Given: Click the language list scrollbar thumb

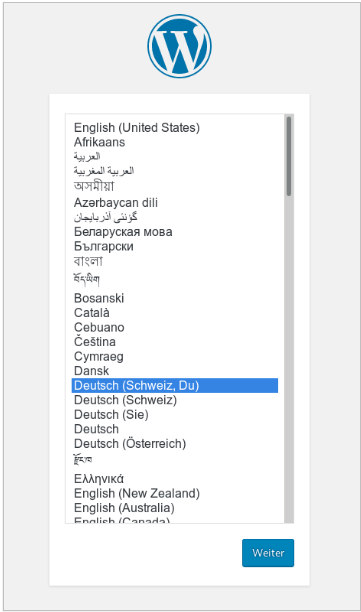Looking at the screenshot, I should click(x=289, y=156).
